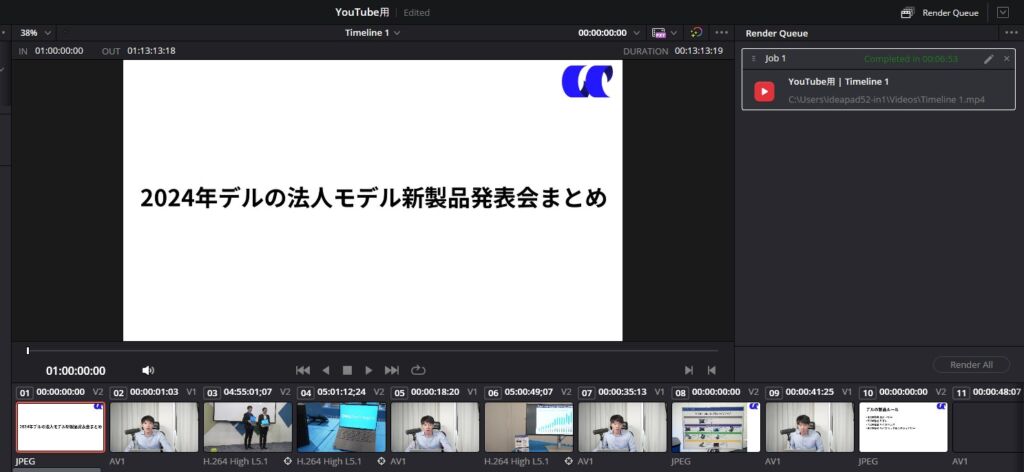1024x472 pixels.
Task: Select clip 02 presenter thumbnail
Action: [x=154, y=427]
